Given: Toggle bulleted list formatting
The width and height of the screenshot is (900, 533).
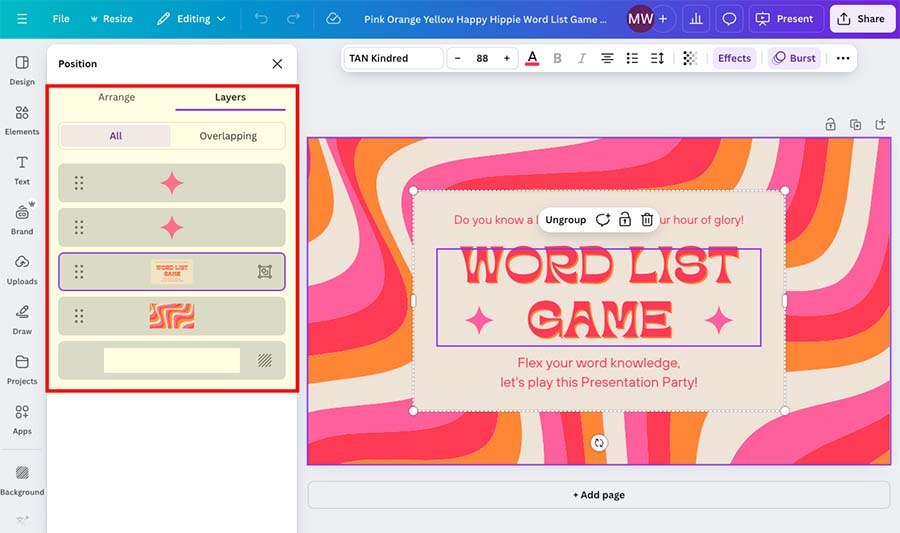Looking at the screenshot, I should coord(632,59).
